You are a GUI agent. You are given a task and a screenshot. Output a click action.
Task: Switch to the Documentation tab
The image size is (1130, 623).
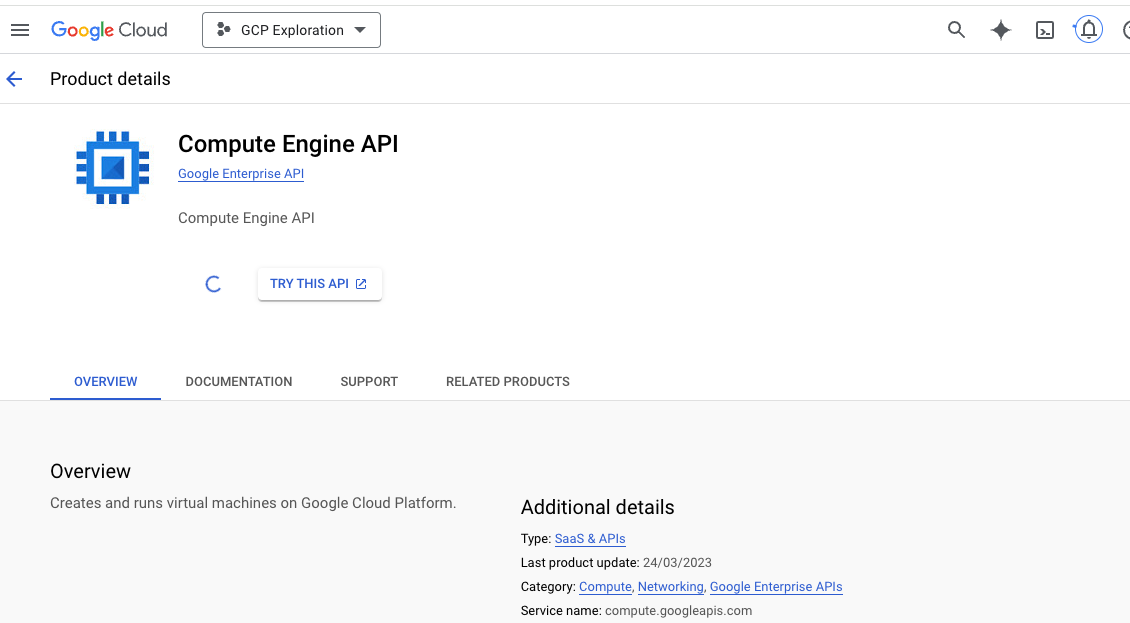pyautogui.click(x=239, y=381)
